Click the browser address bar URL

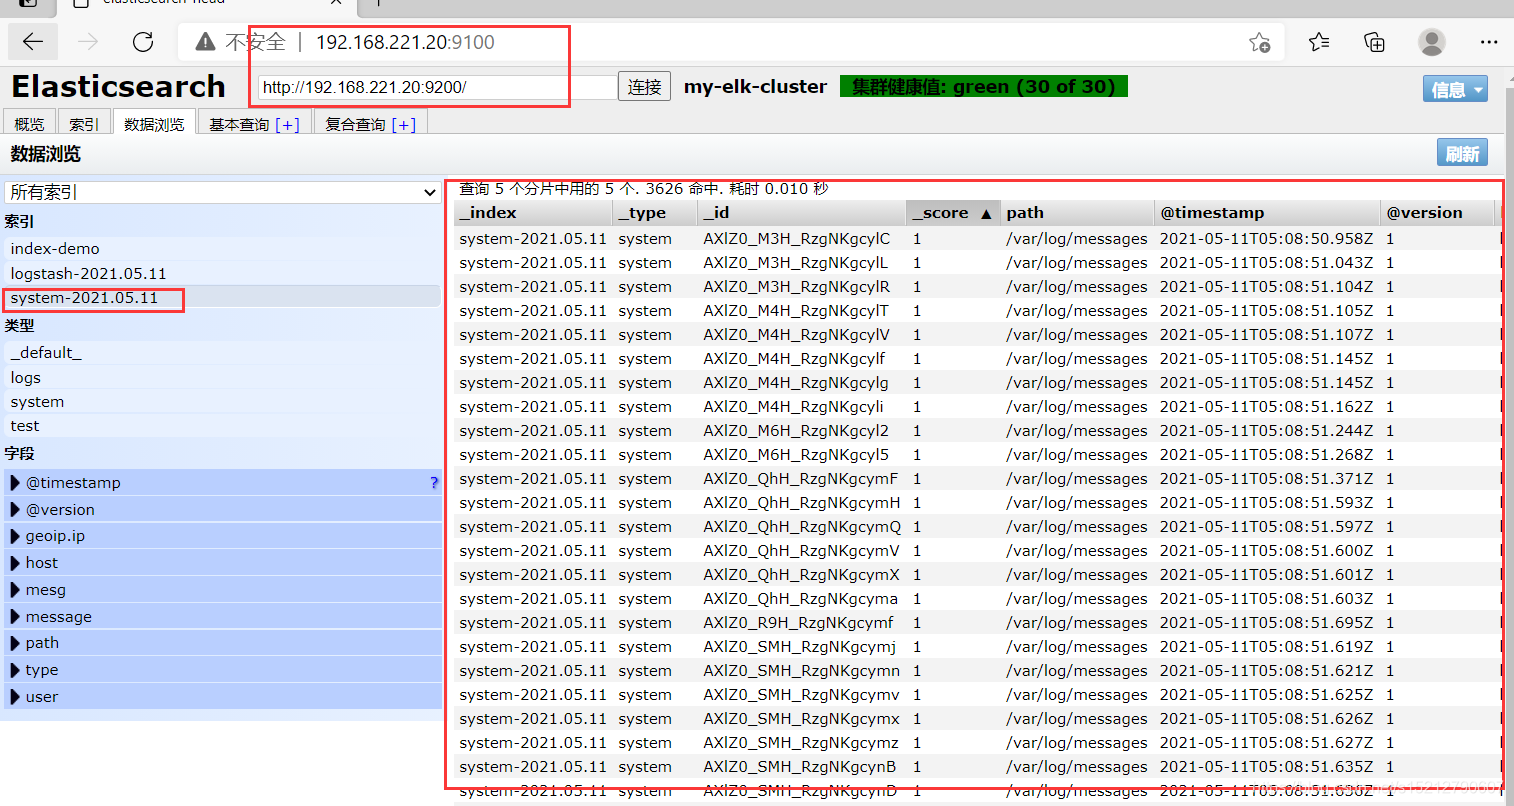click(405, 42)
